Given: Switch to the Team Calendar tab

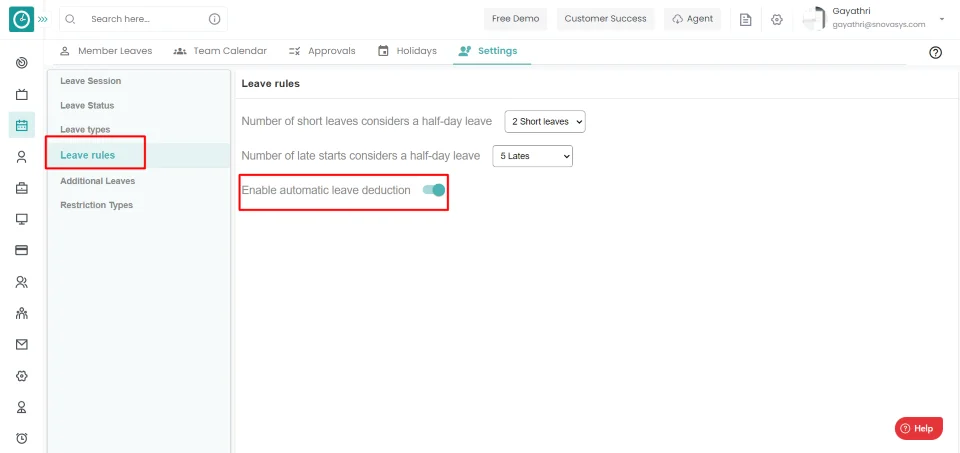Looking at the screenshot, I should coord(220,51).
